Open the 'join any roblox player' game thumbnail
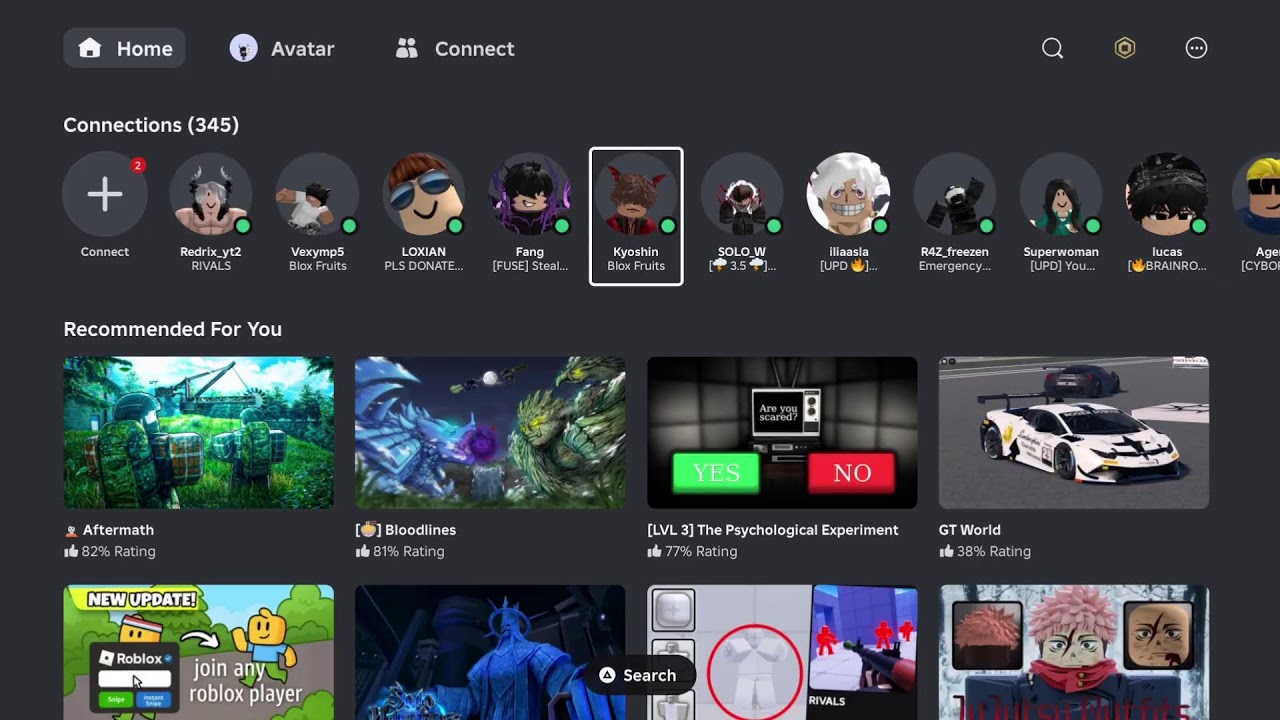Screen dimensions: 1280x720 199,652
